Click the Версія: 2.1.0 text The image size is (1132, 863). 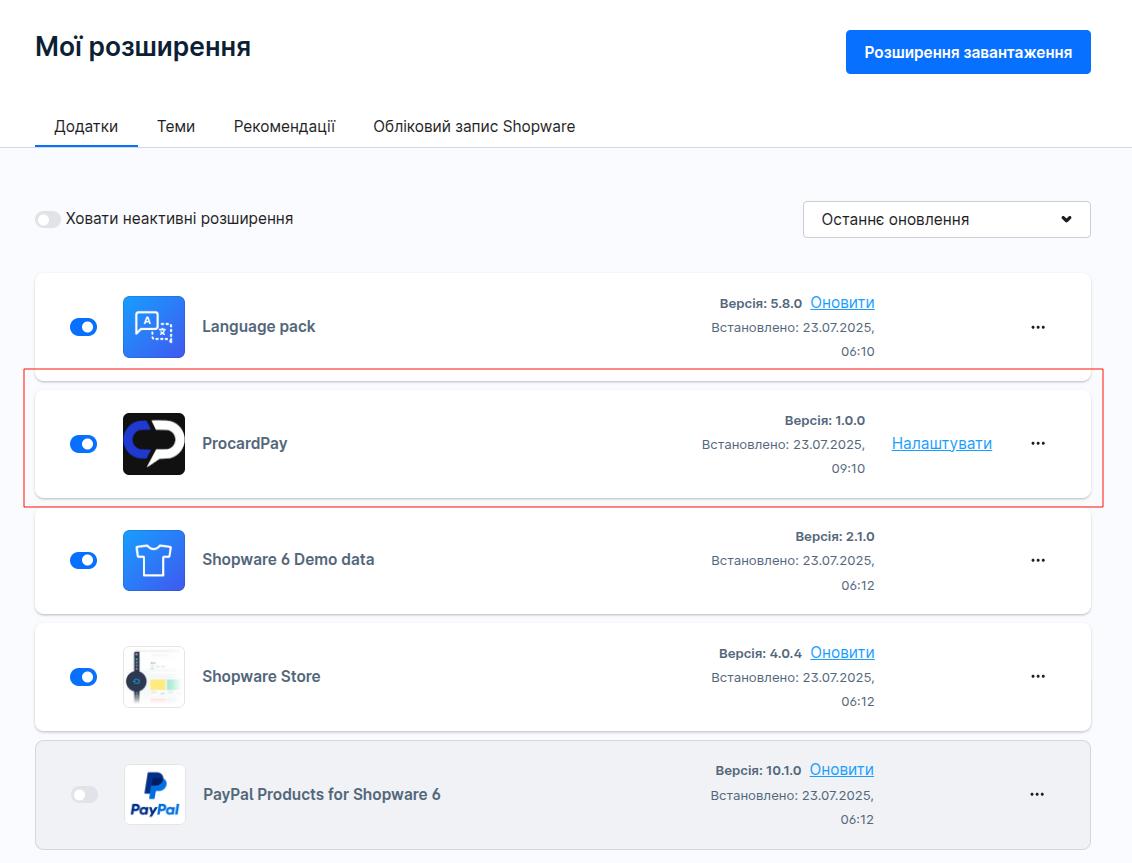835,537
